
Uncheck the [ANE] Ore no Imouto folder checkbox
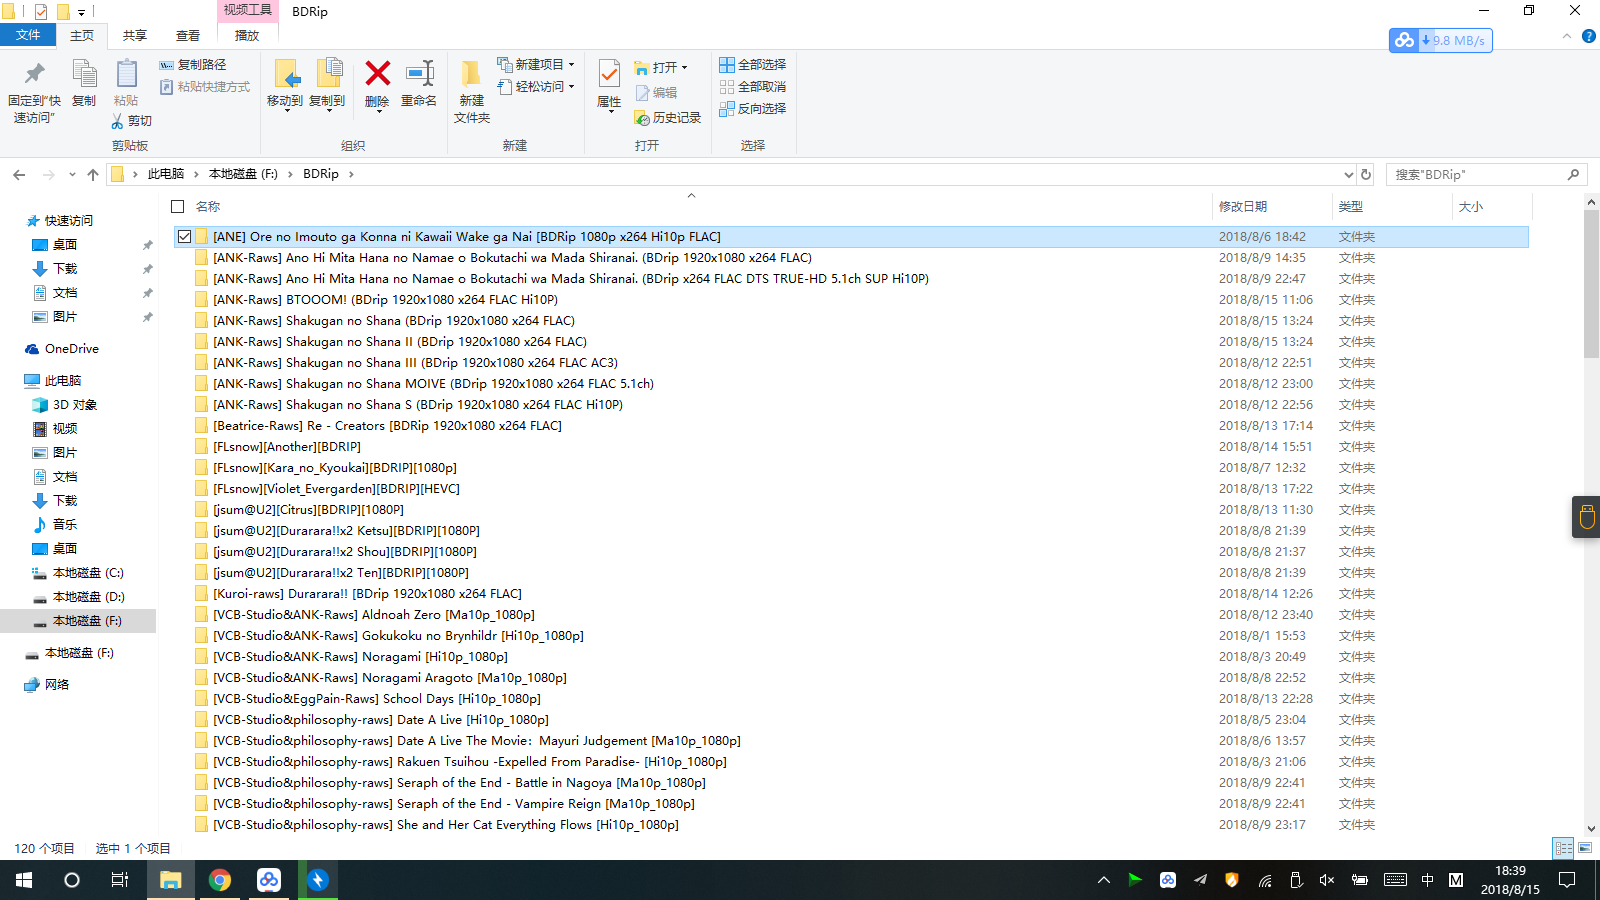click(x=184, y=237)
